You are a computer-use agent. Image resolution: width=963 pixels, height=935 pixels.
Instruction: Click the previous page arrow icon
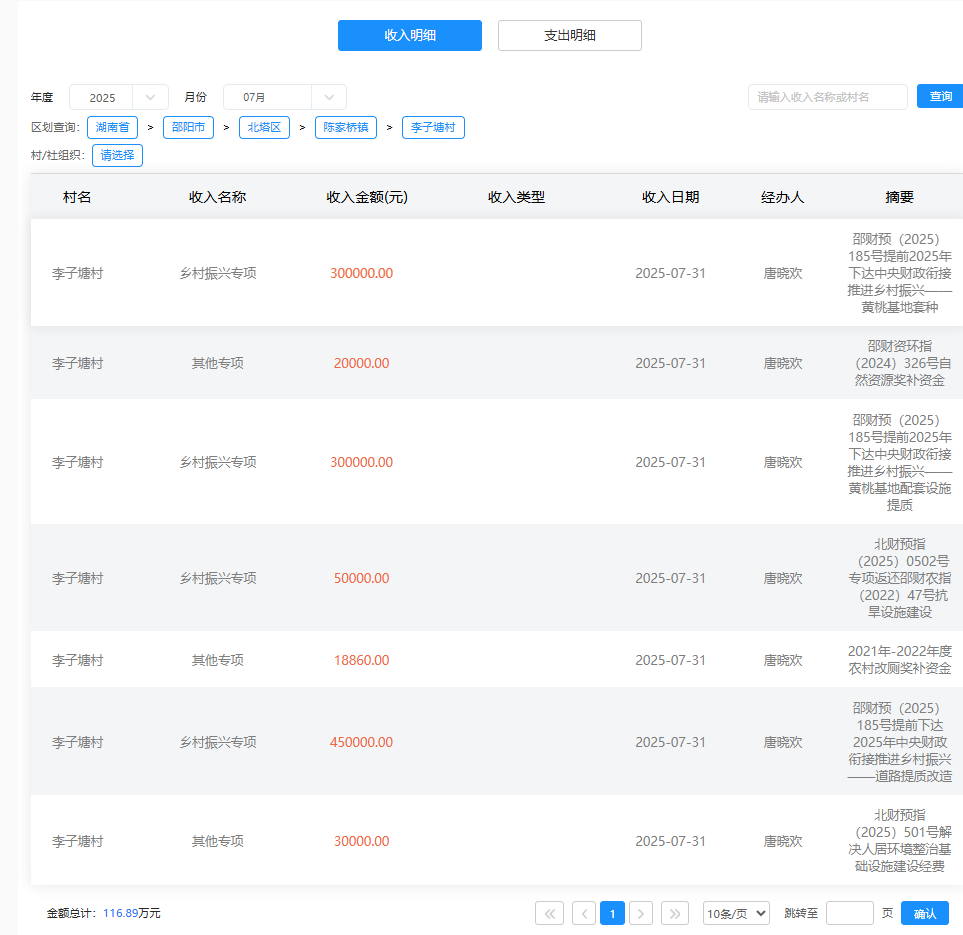point(584,913)
